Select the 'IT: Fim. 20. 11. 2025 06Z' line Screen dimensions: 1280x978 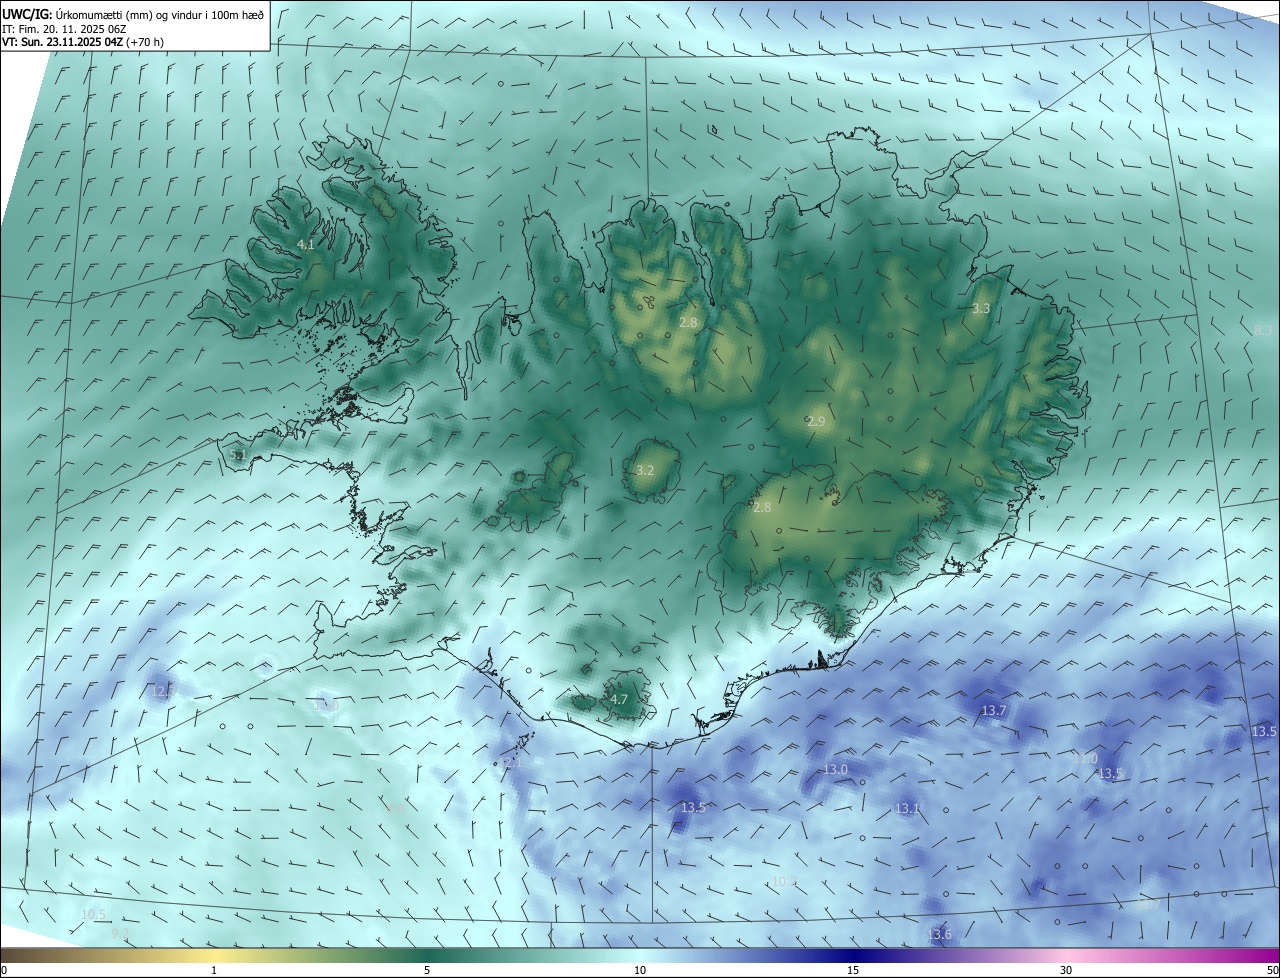(x=63, y=28)
